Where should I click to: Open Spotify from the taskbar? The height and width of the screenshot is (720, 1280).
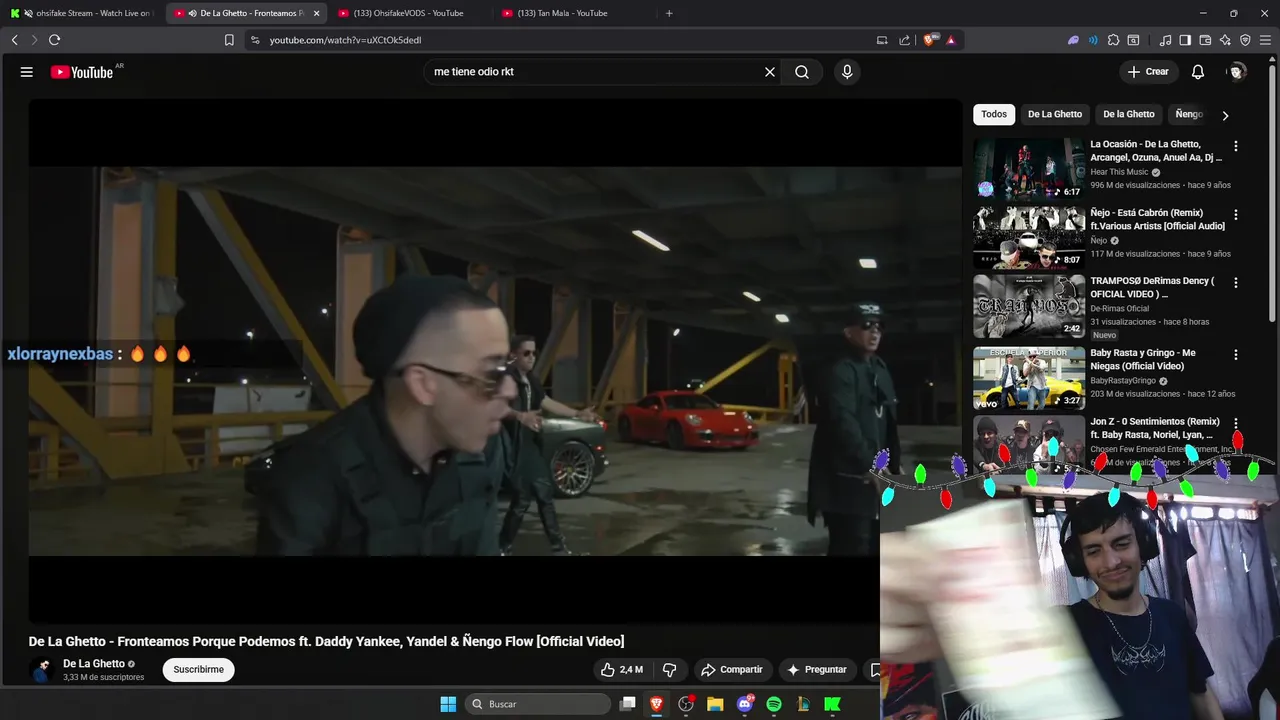point(774,704)
